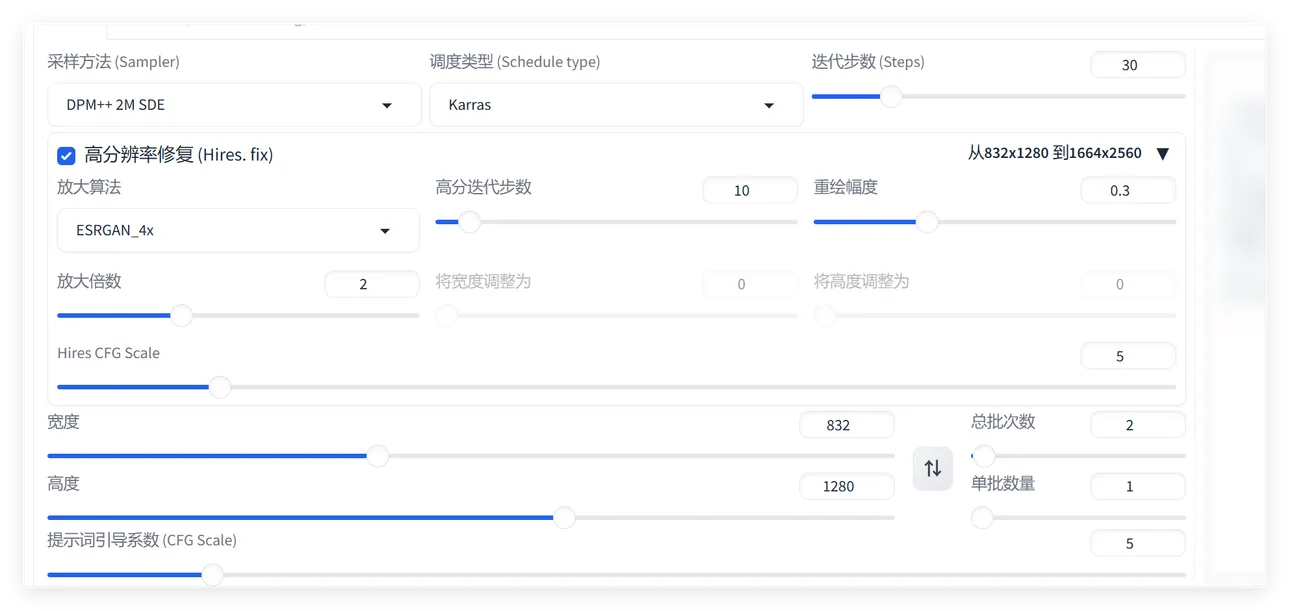Viewport: 1290px width, 611px height.
Task: Click the batch count field showing 2
Action: [1138, 425]
